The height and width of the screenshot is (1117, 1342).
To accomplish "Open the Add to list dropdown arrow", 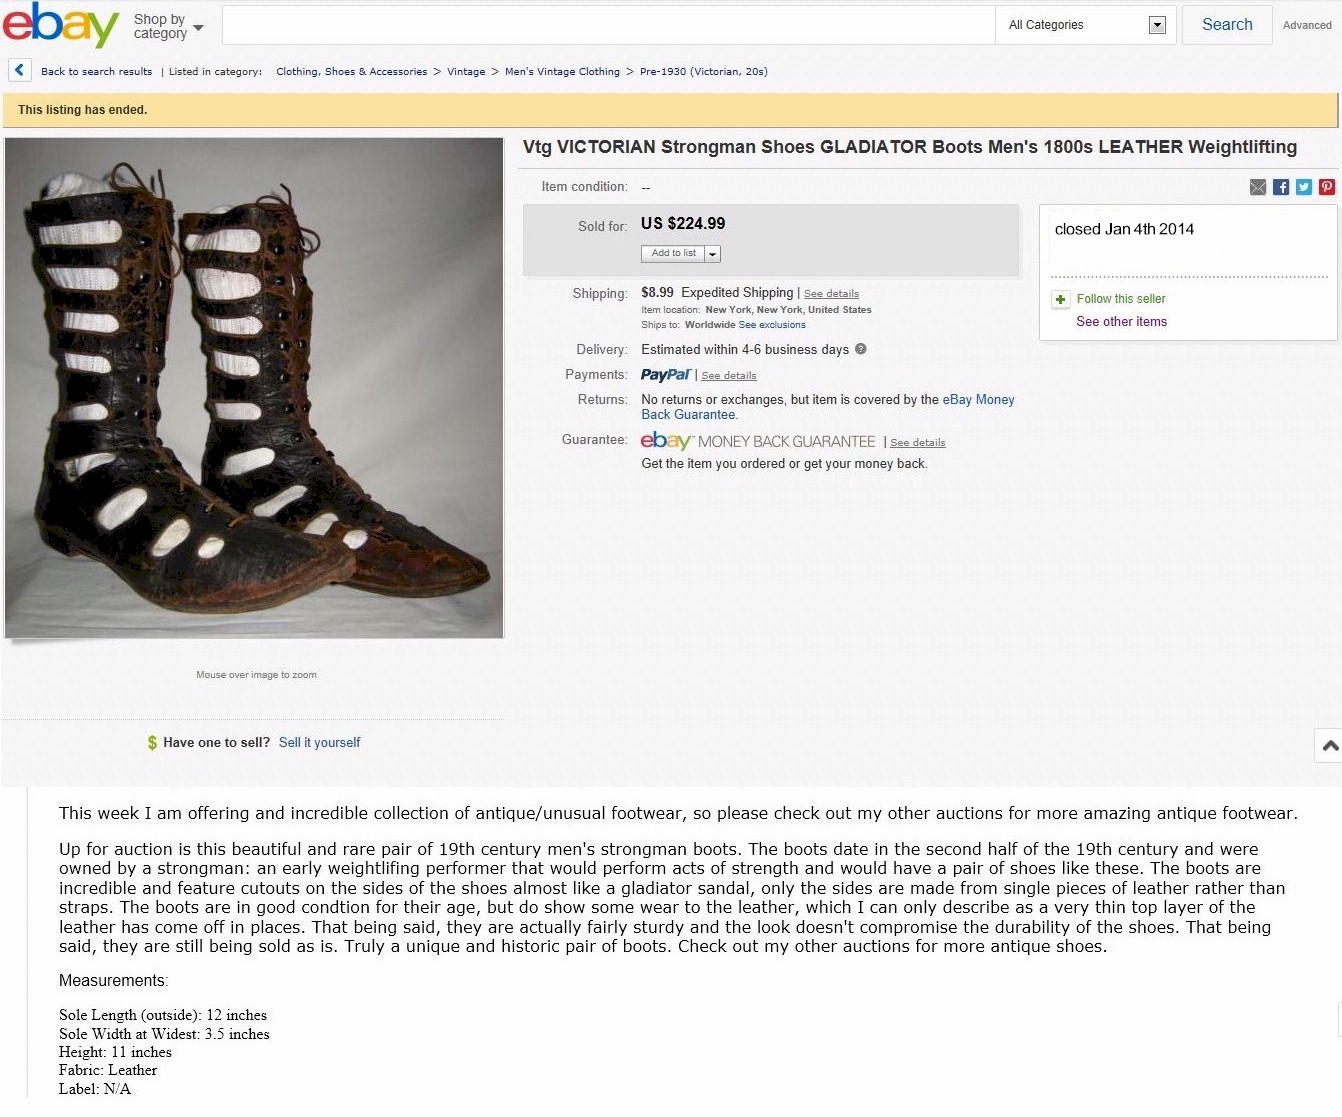I will tap(712, 254).
